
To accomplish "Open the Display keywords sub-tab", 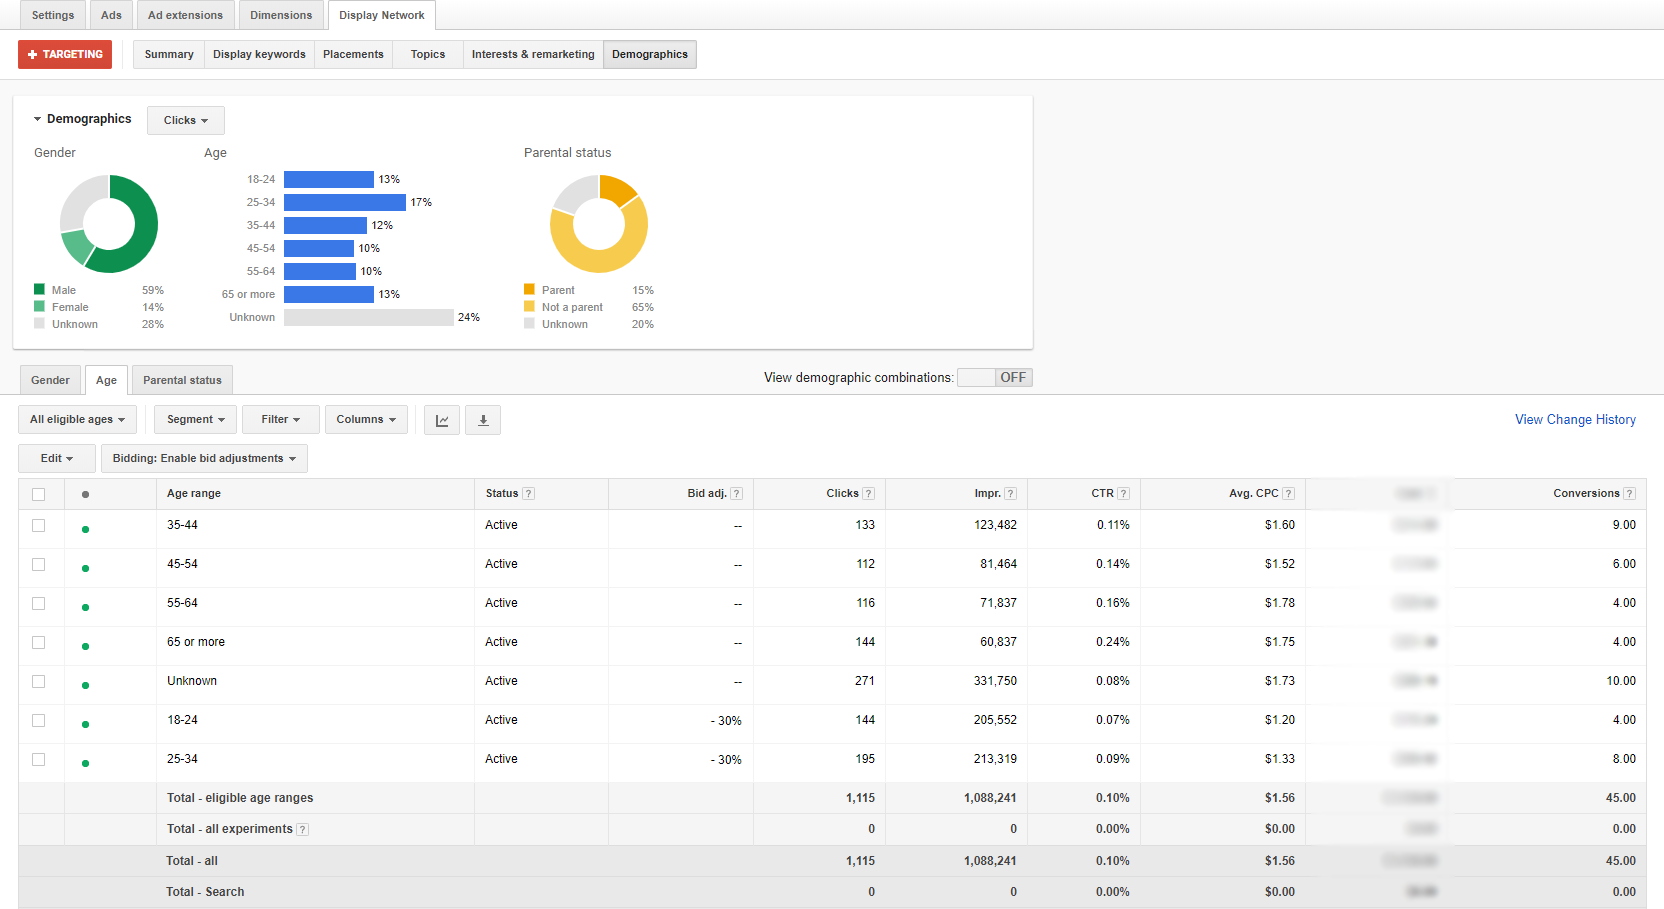I will click(259, 54).
